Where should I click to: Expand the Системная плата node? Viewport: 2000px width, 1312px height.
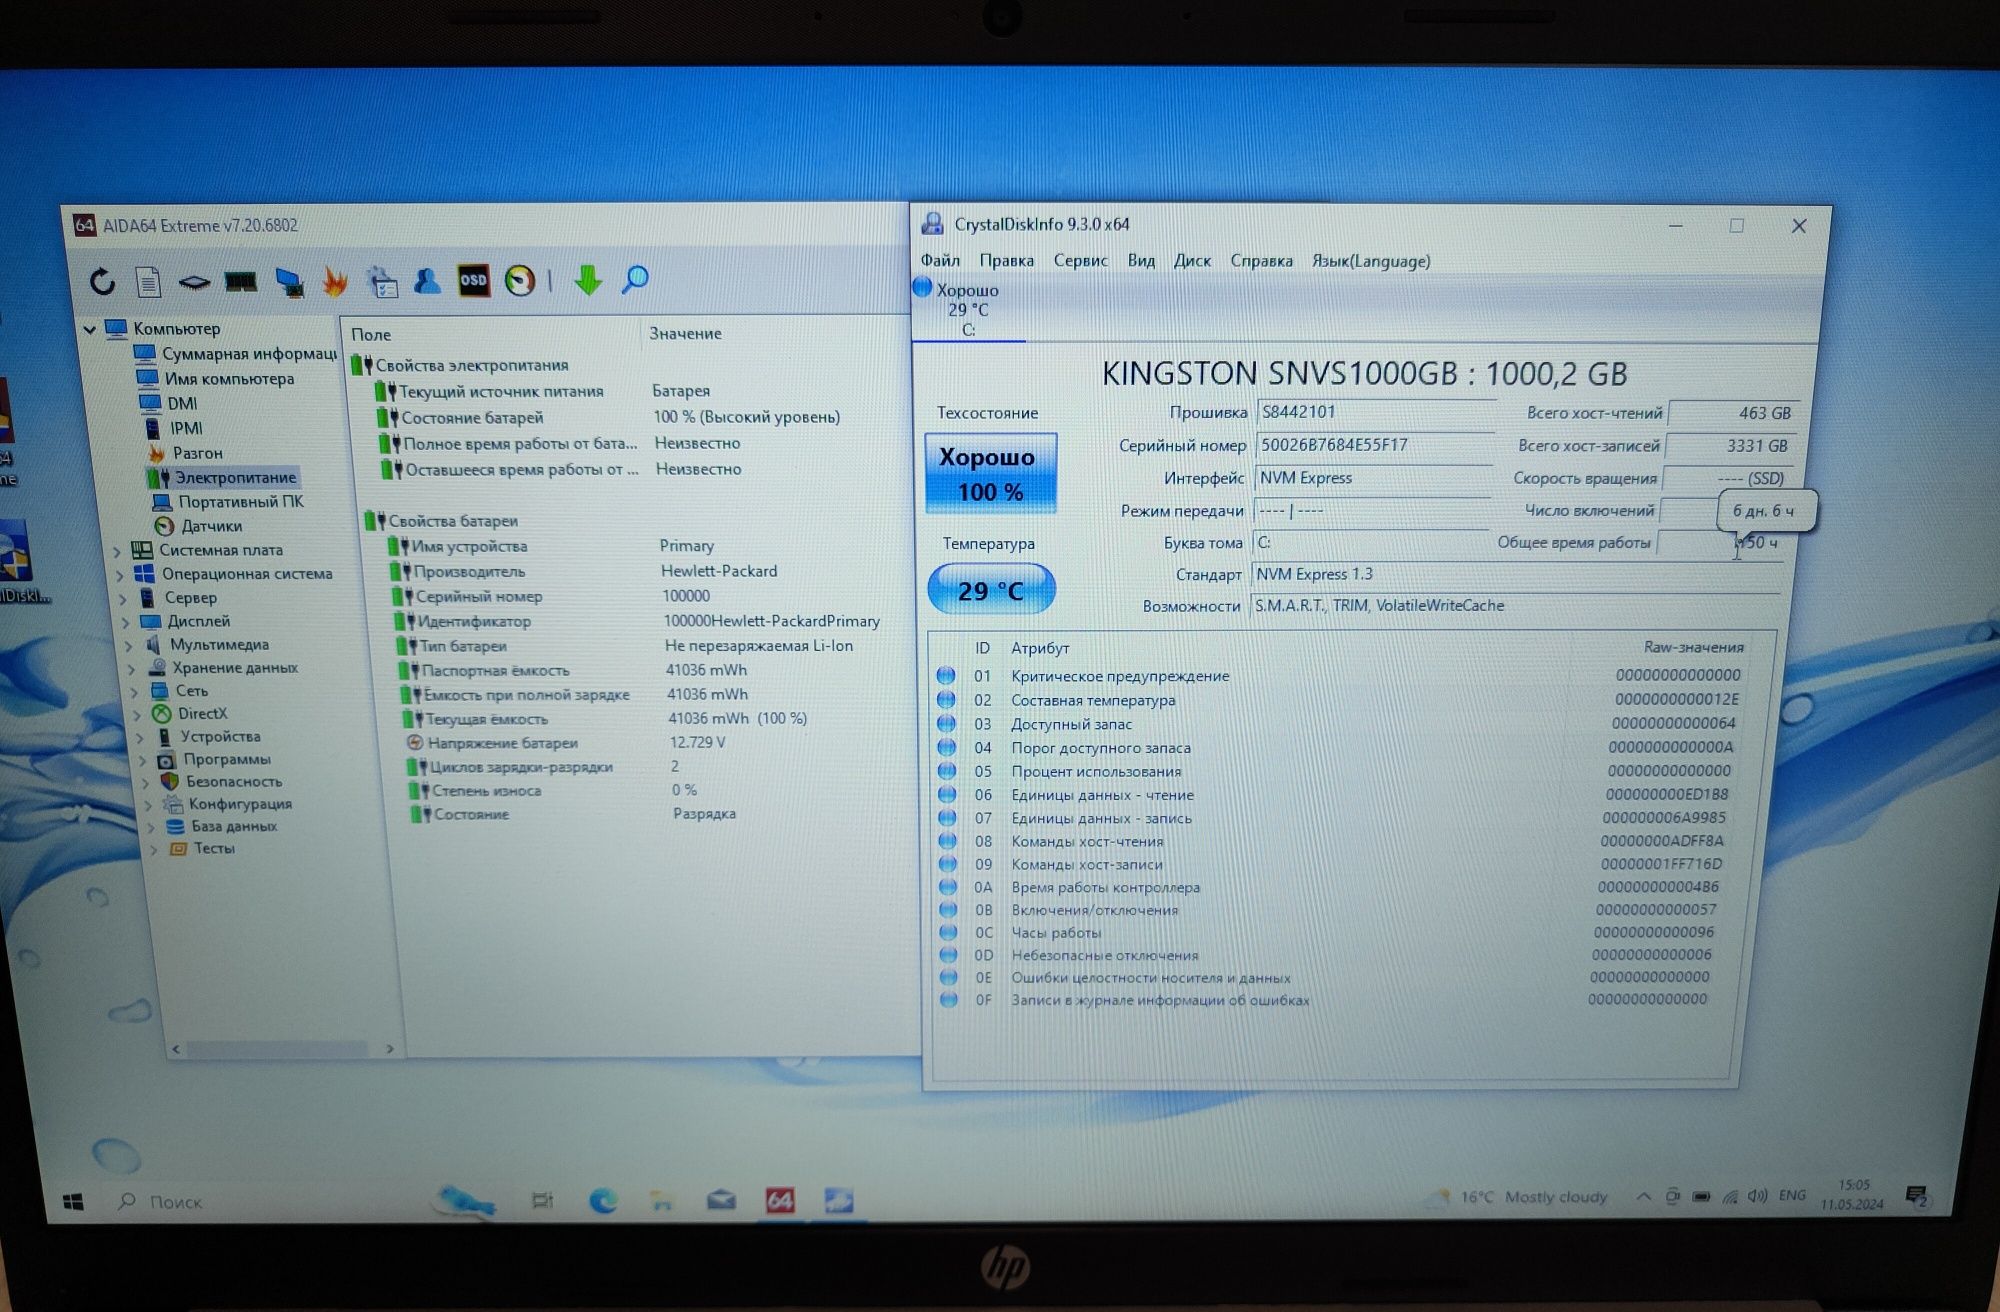click(x=118, y=551)
